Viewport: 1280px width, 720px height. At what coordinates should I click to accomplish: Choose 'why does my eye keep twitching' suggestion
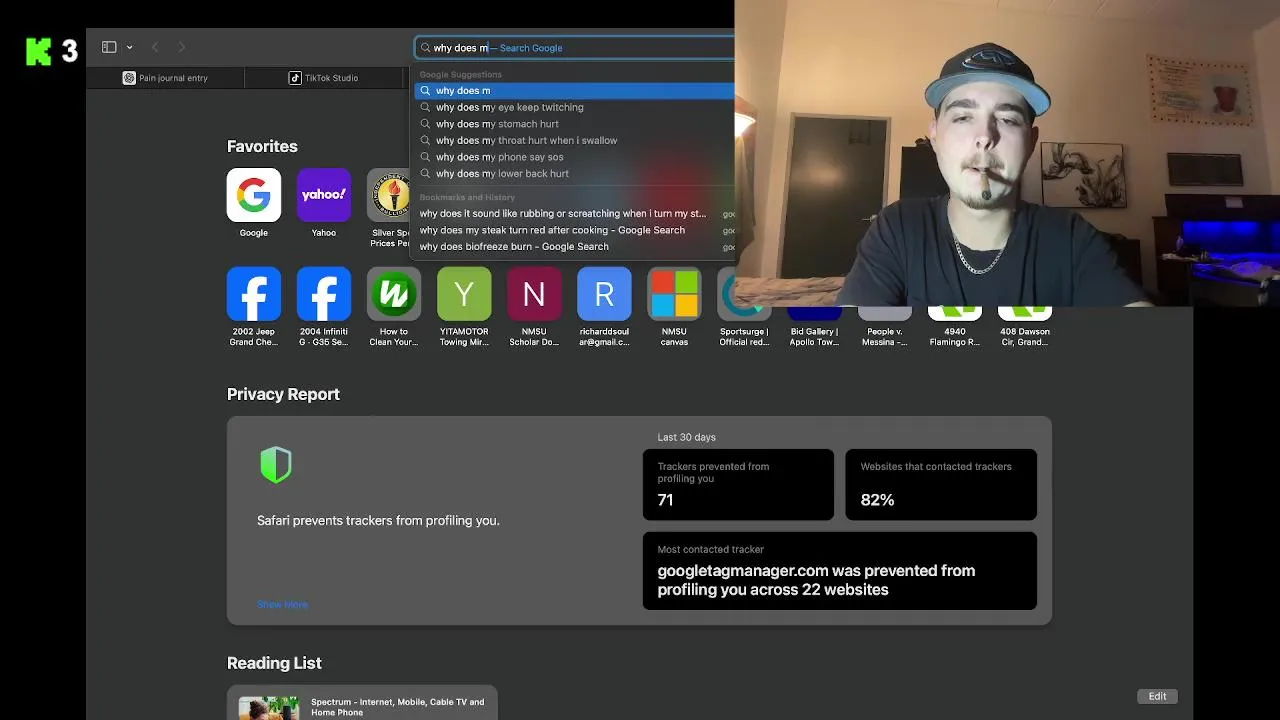575,107
